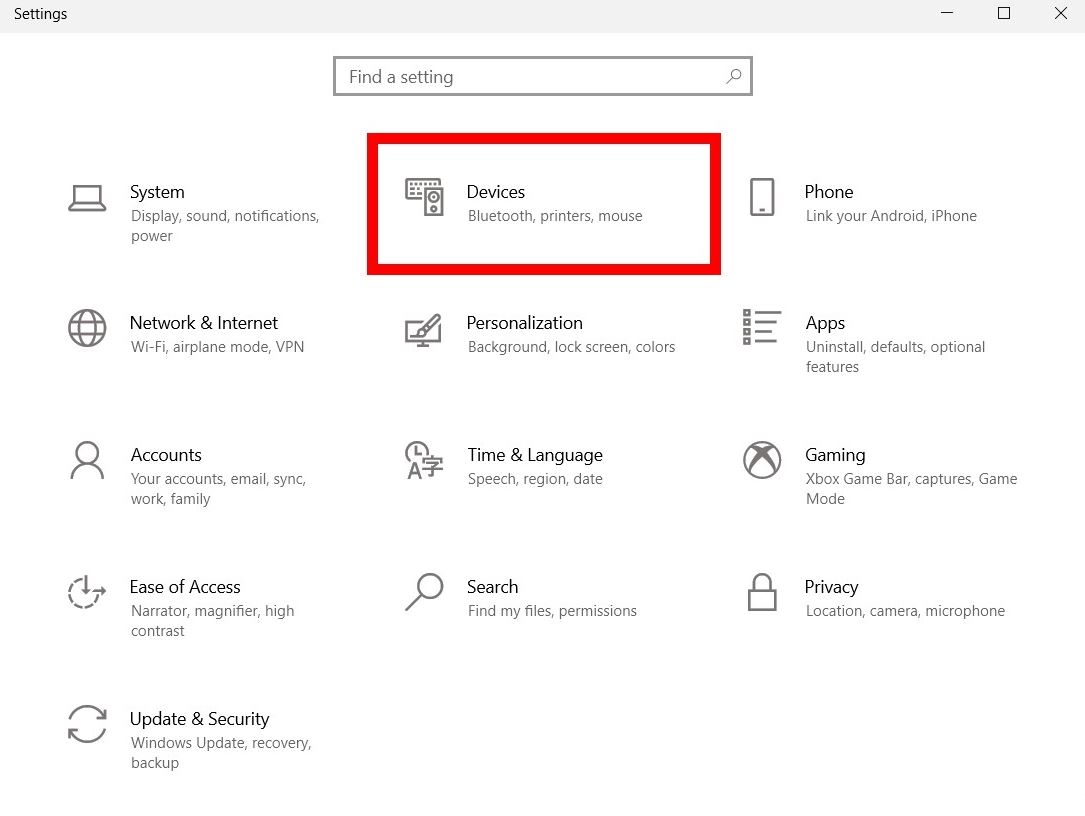This screenshot has height=816, width=1085.
Task: Open the System settings heading
Action: 157,192
